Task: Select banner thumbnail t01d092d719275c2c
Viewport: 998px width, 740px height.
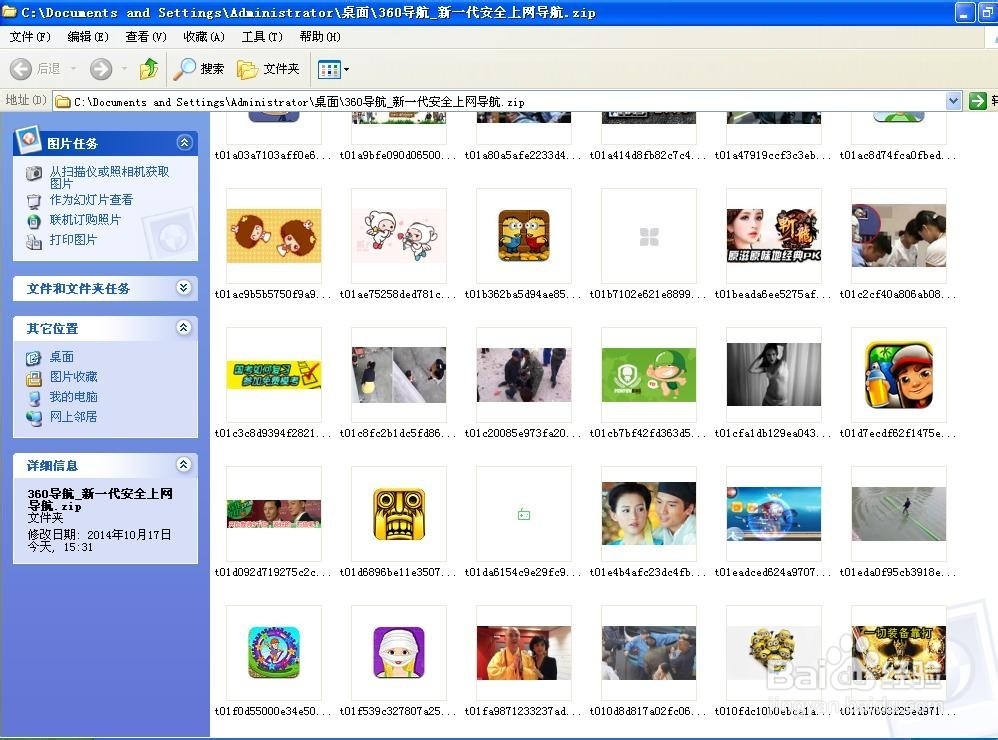Action: click(274, 514)
